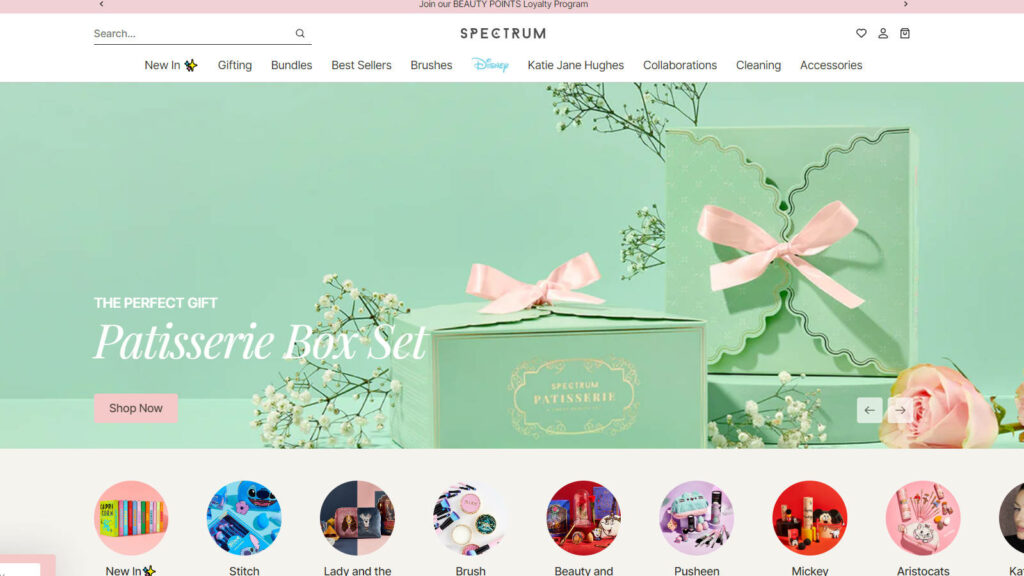Open the shopping bag icon
1024x576 pixels.
click(x=905, y=34)
